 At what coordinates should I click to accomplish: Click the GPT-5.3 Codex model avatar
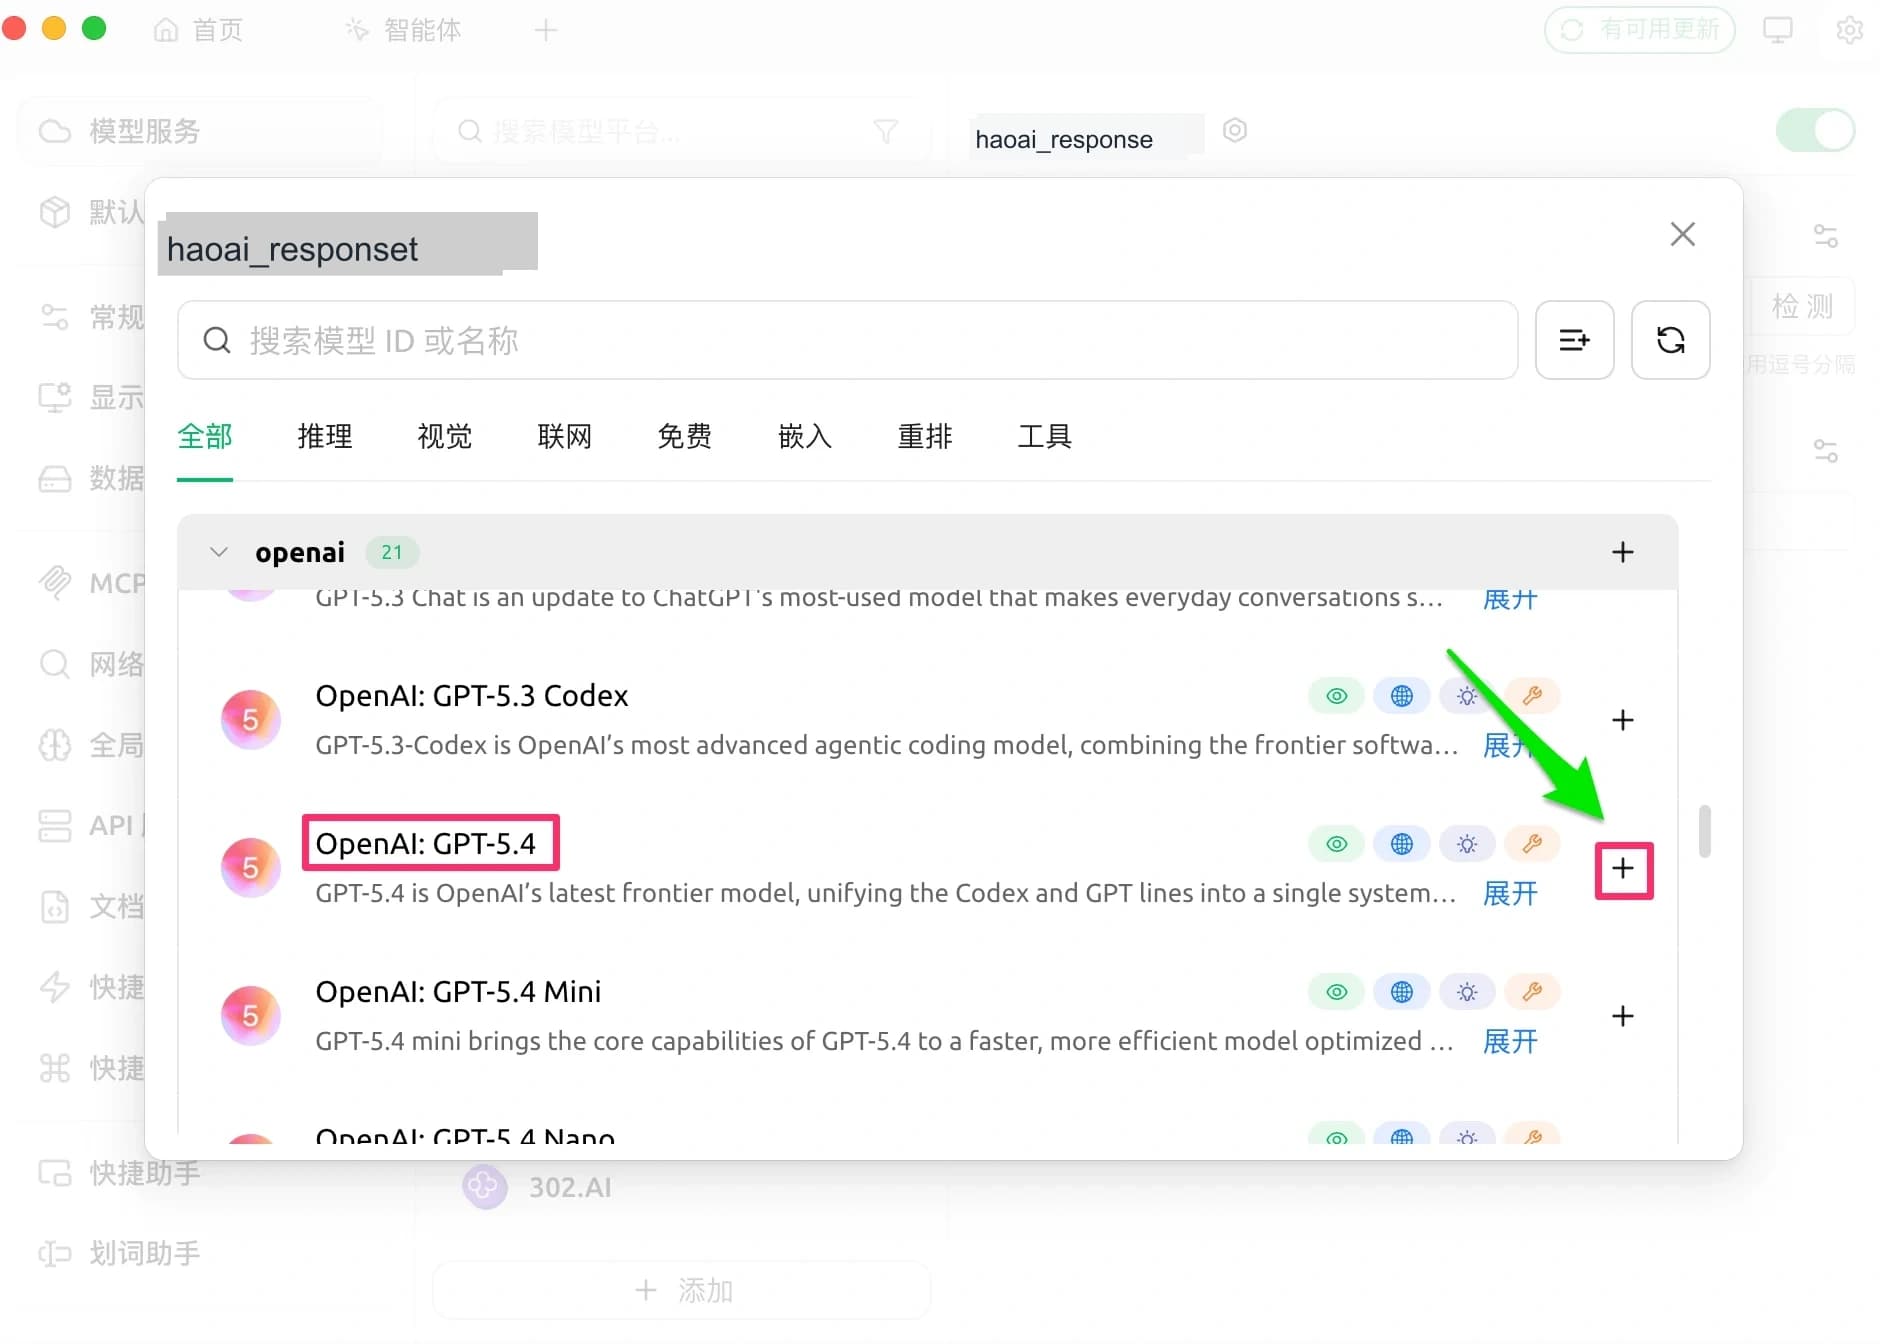(x=250, y=719)
